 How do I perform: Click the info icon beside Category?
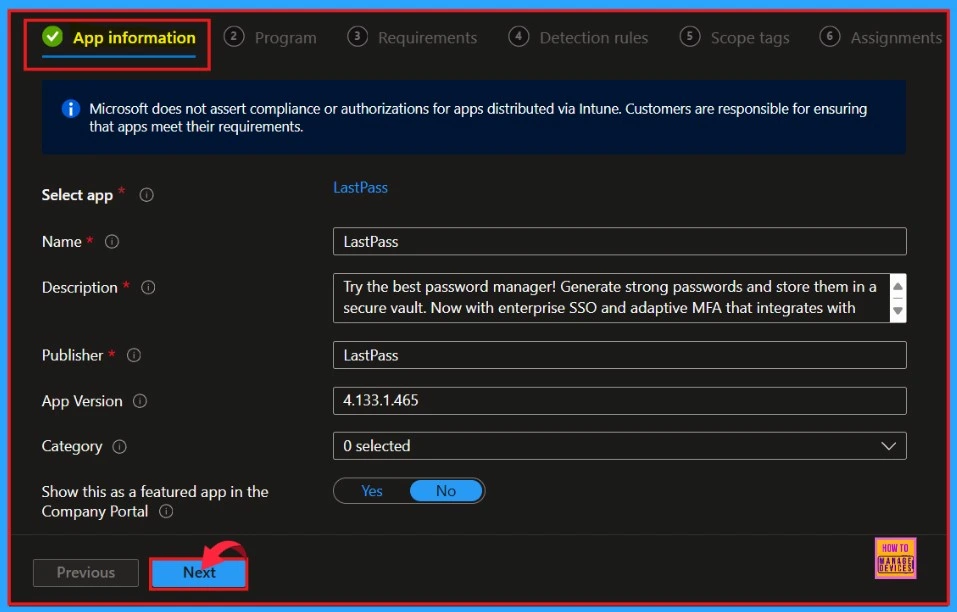120,447
